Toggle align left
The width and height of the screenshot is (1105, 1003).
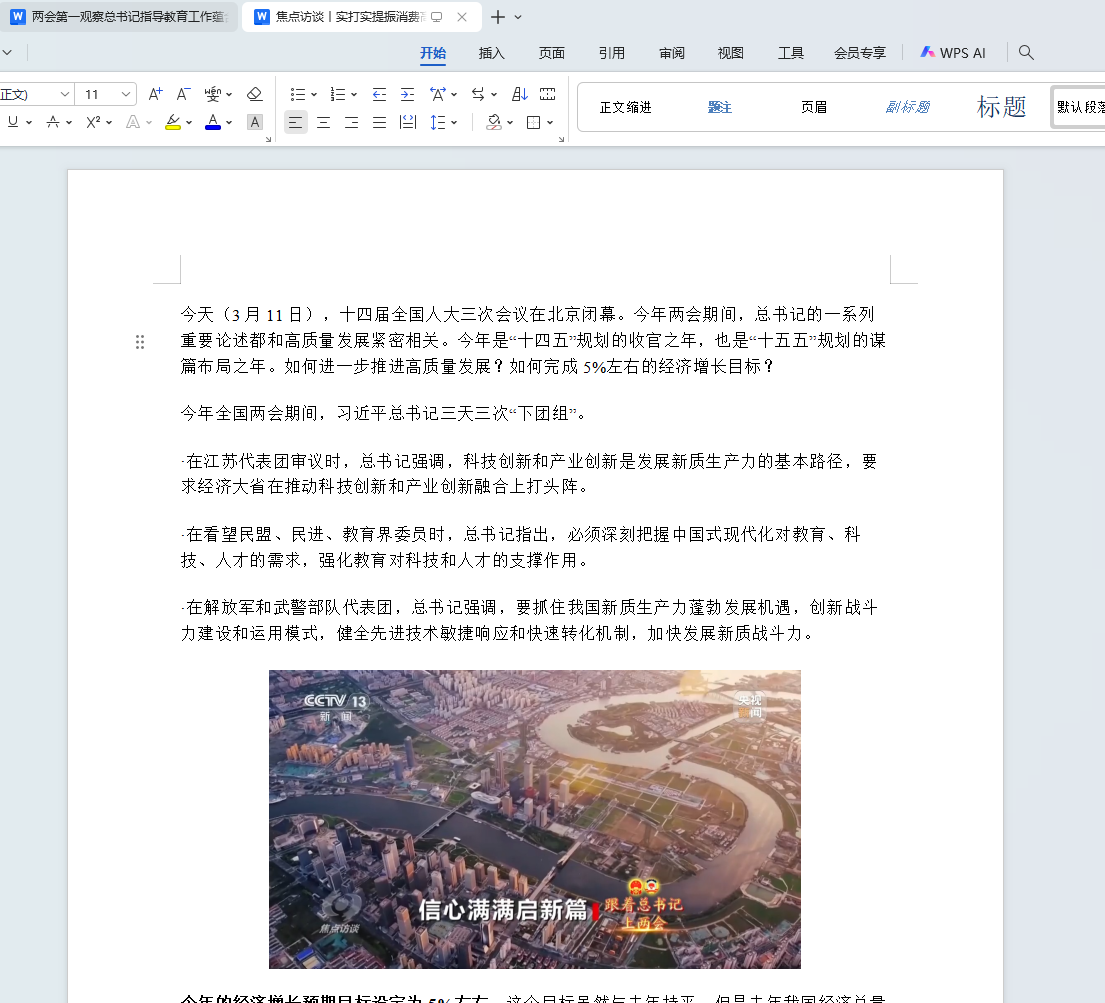pyautogui.click(x=295, y=123)
